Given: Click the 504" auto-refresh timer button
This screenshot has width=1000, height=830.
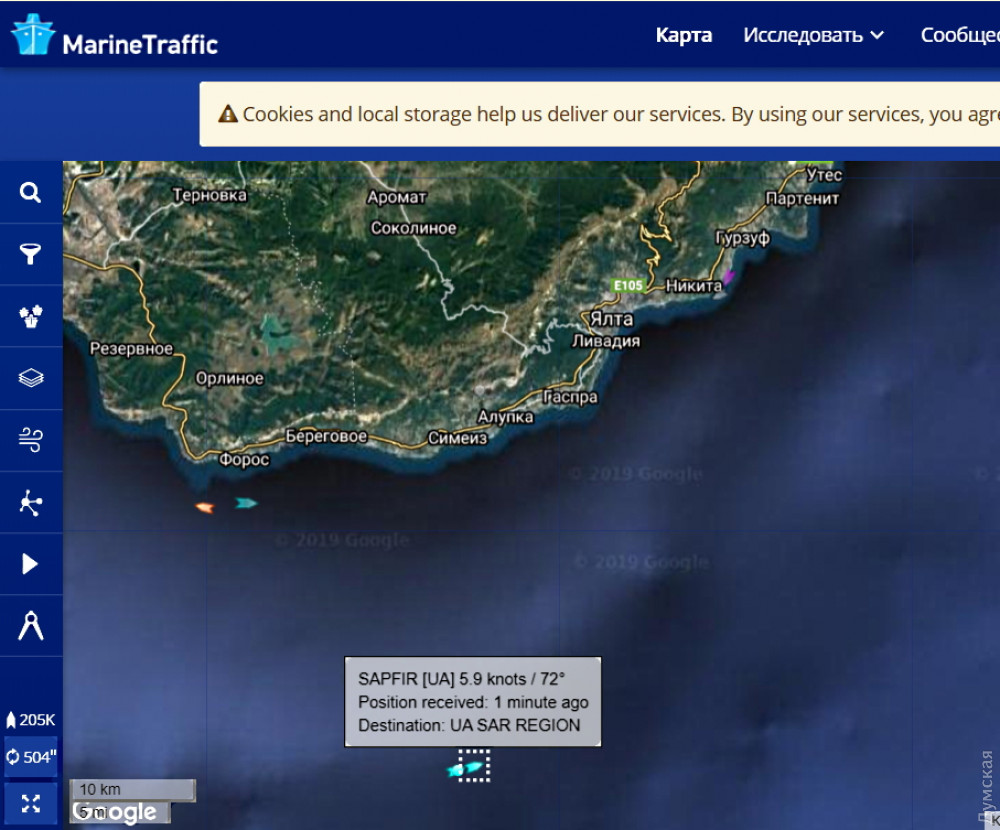Looking at the screenshot, I should pos(31,757).
